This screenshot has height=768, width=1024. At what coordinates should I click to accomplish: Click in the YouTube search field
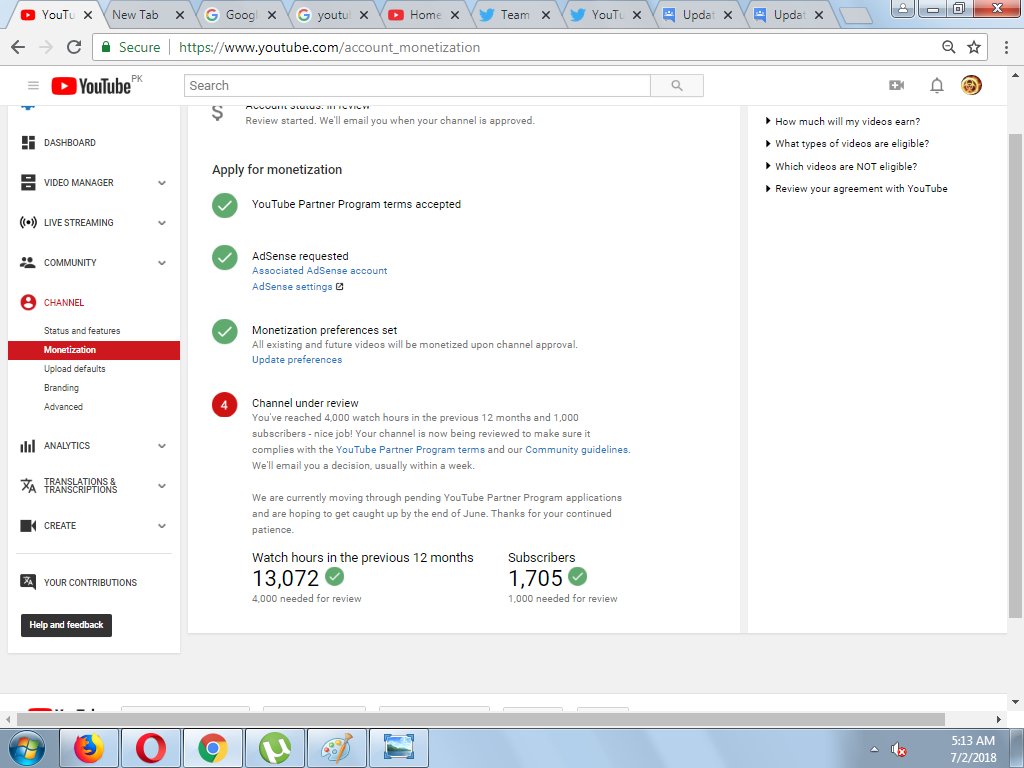click(417, 86)
